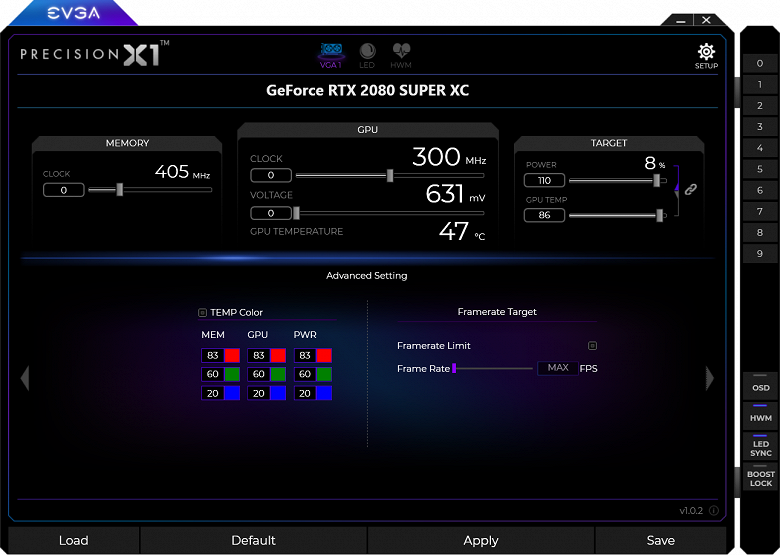780x555 pixels.
Task: Click the memory clock offset input field
Action: pos(64,190)
